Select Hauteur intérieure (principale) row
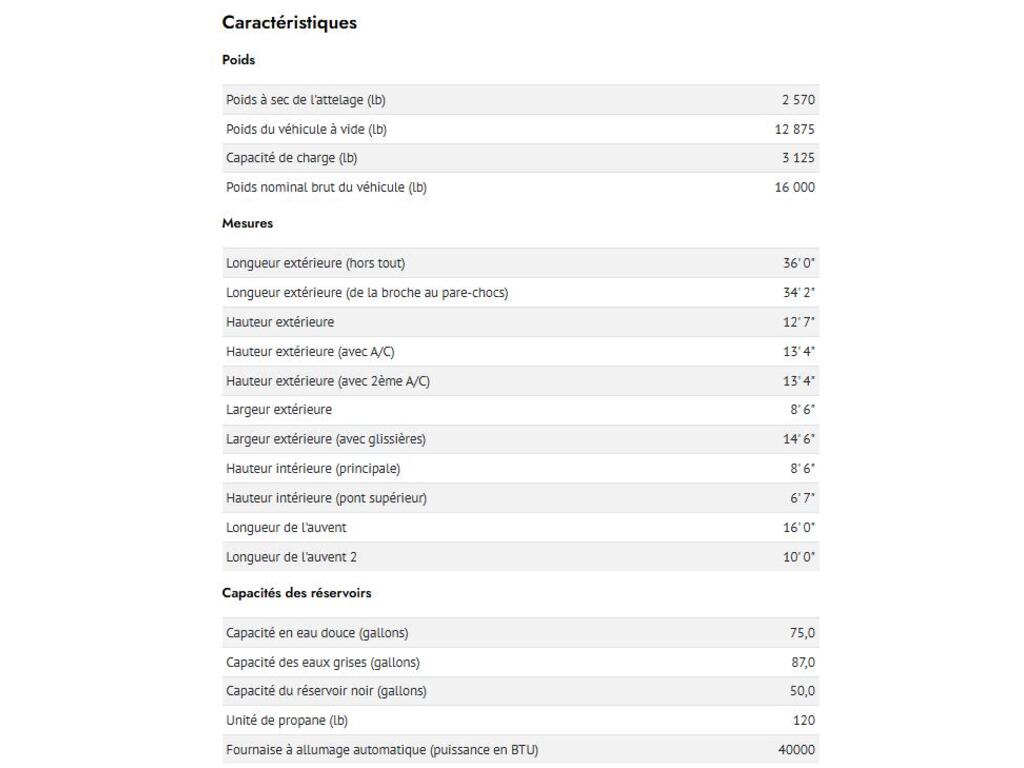Viewport: 1024px width, 768px height. tap(520, 469)
